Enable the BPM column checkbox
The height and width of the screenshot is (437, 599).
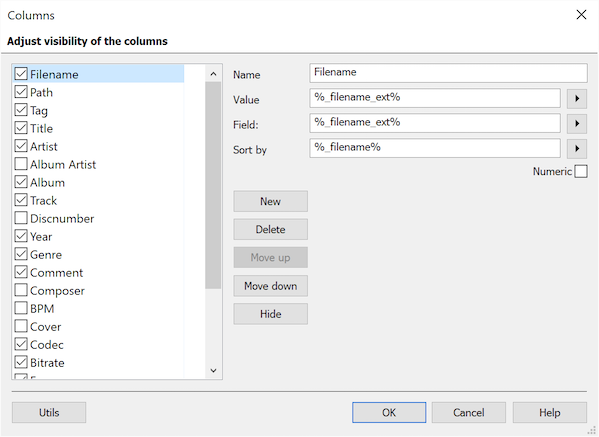[x=21, y=308]
